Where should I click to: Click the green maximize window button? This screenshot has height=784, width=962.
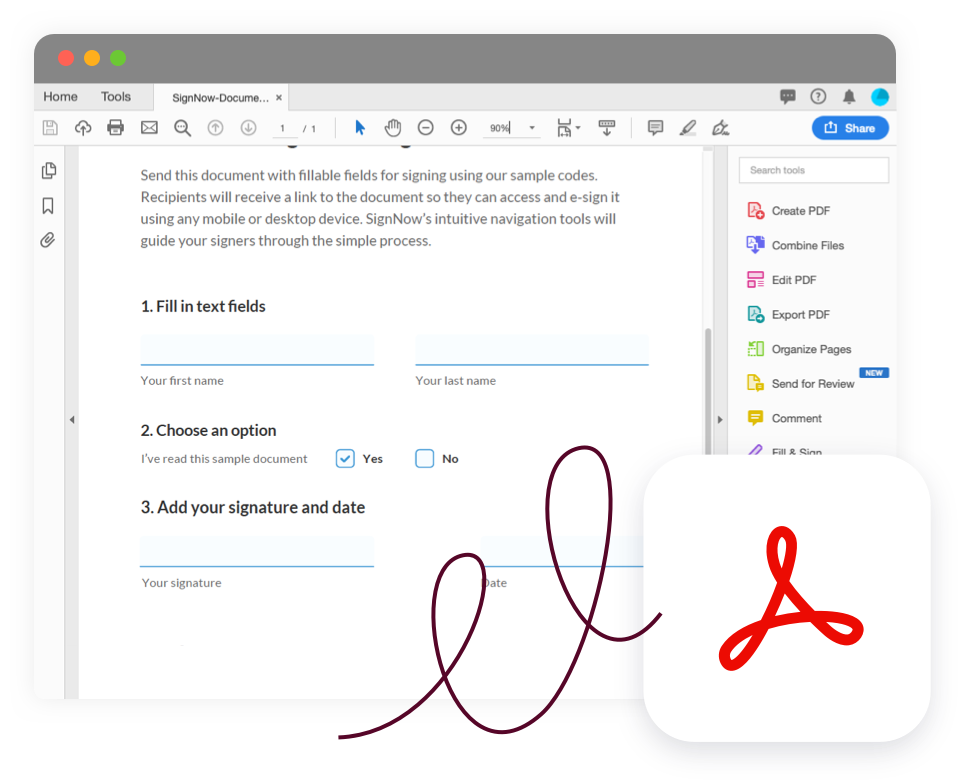pos(118,58)
